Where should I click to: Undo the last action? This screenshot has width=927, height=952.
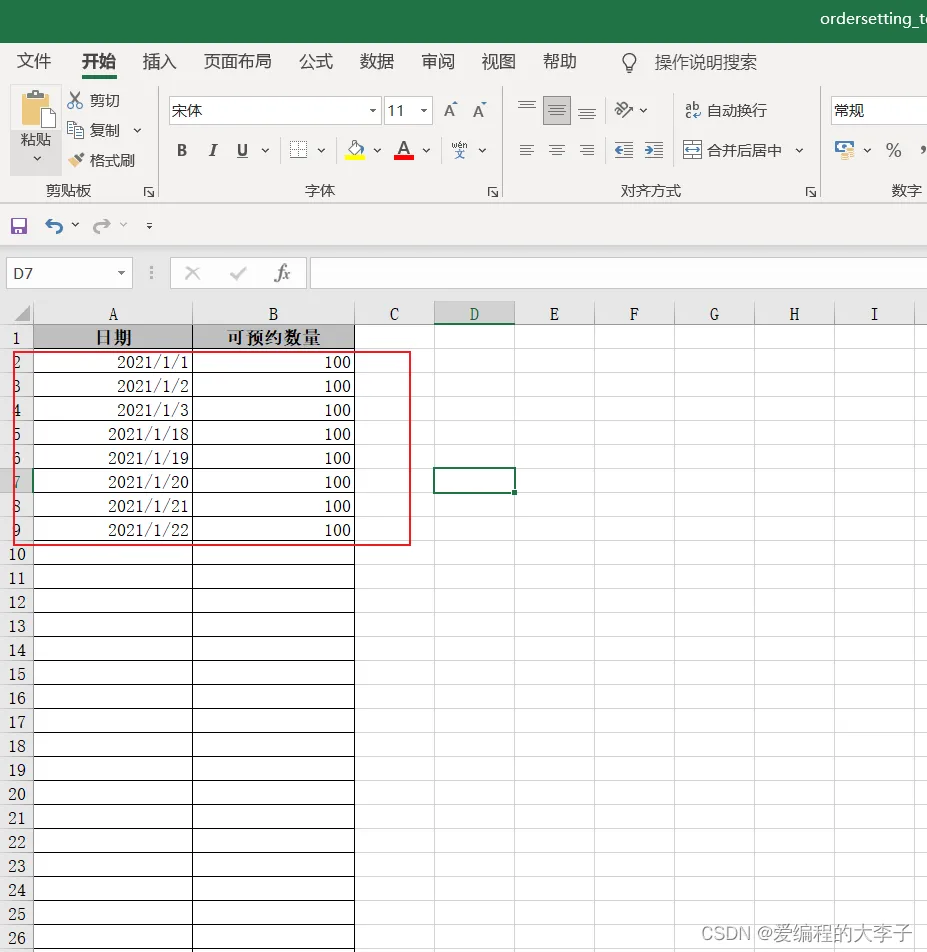54,226
